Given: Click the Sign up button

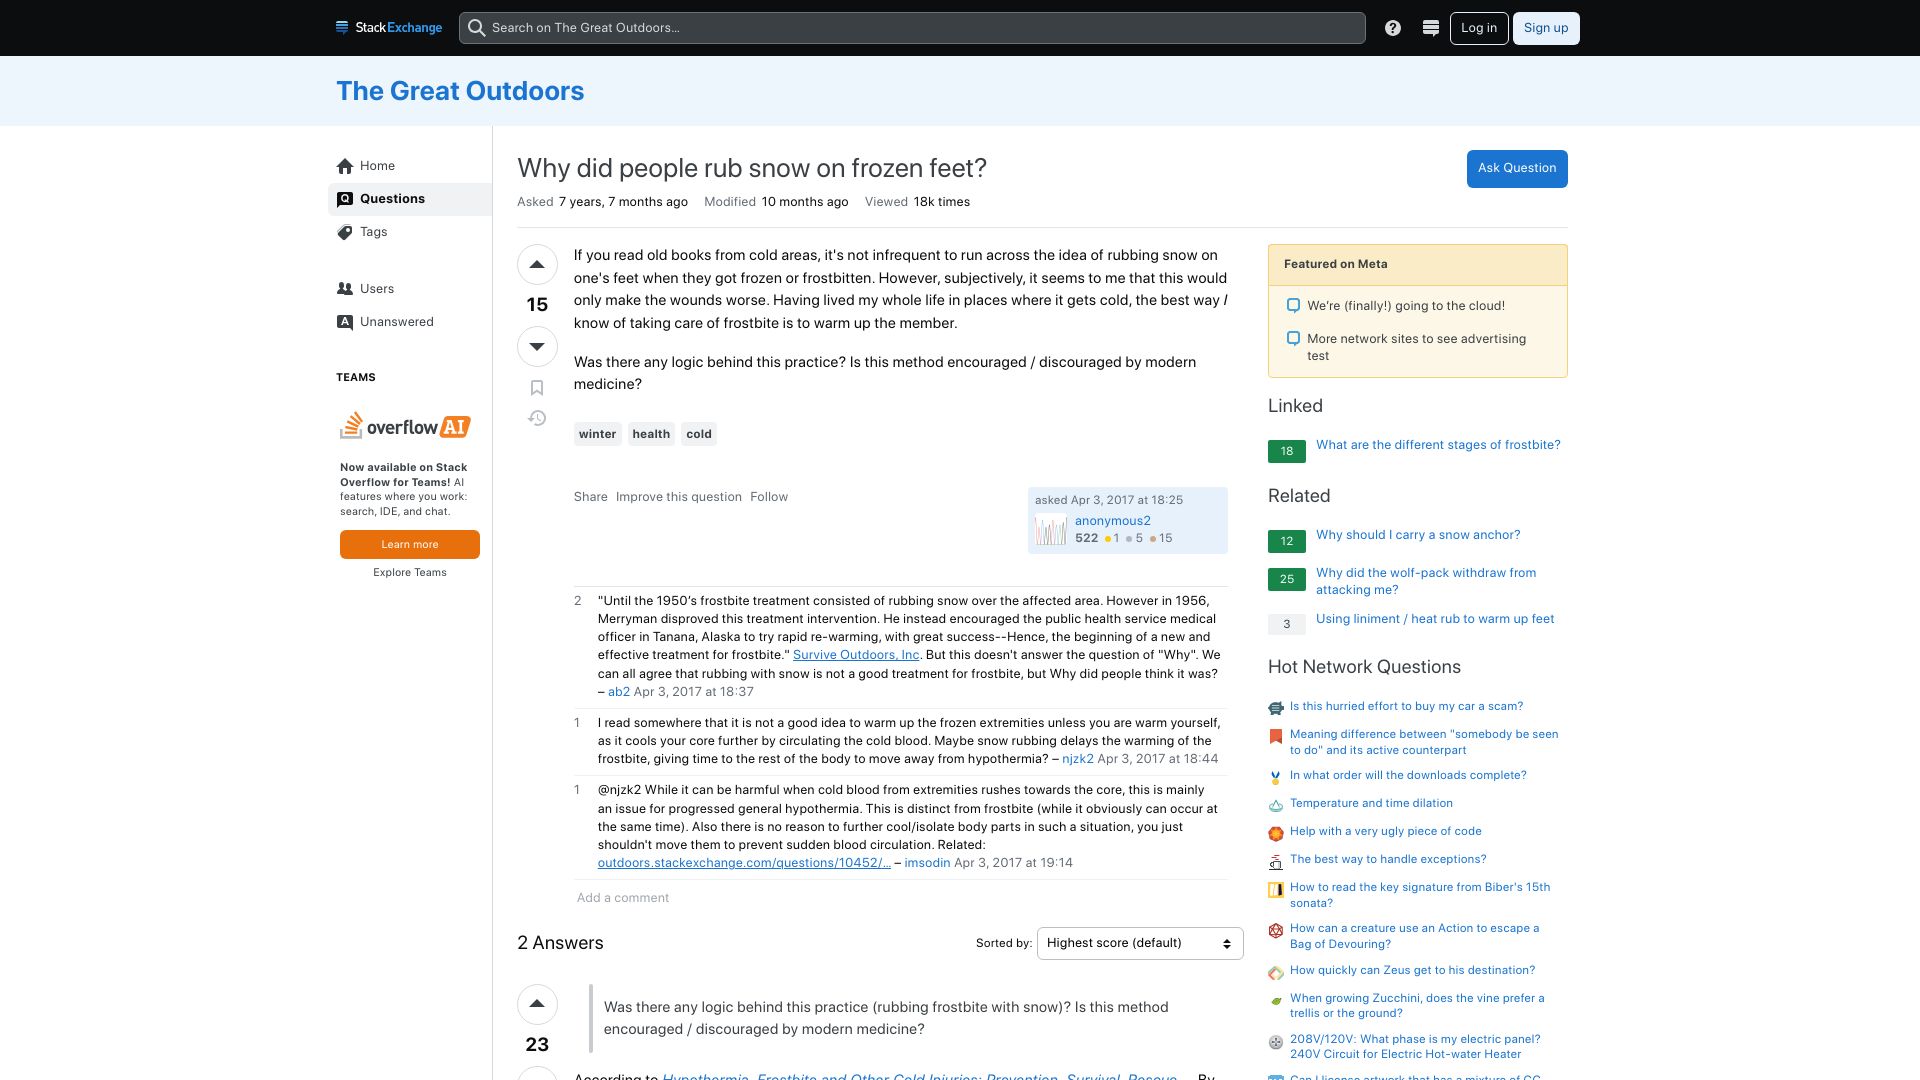Looking at the screenshot, I should [1546, 28].
